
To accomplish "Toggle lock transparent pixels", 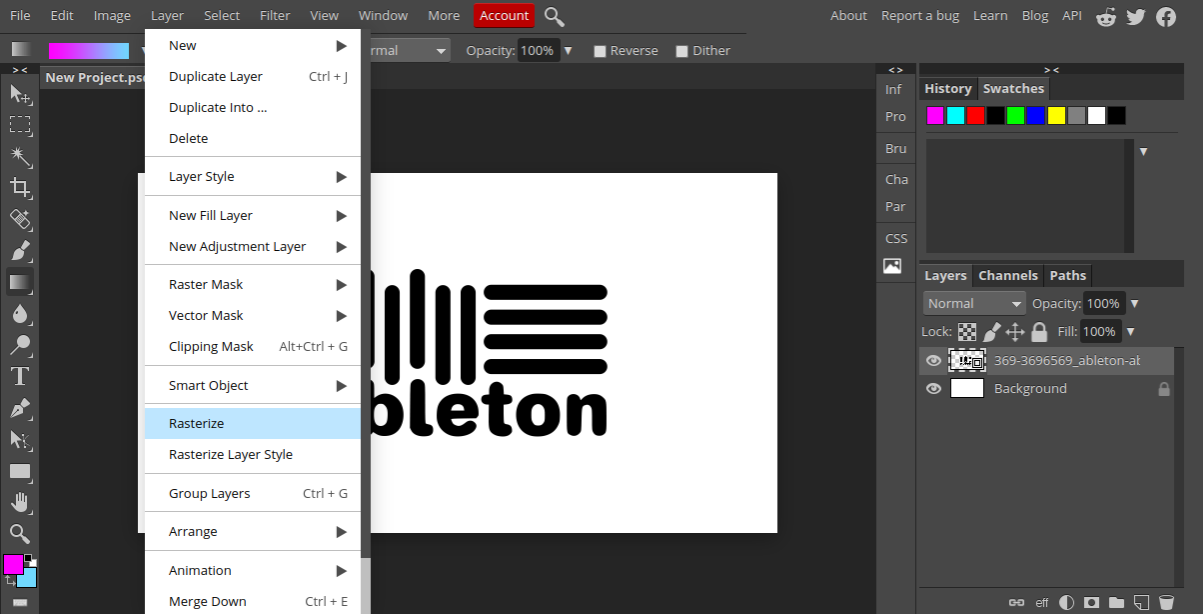I will pyautogui.click(x=967, y=331).
